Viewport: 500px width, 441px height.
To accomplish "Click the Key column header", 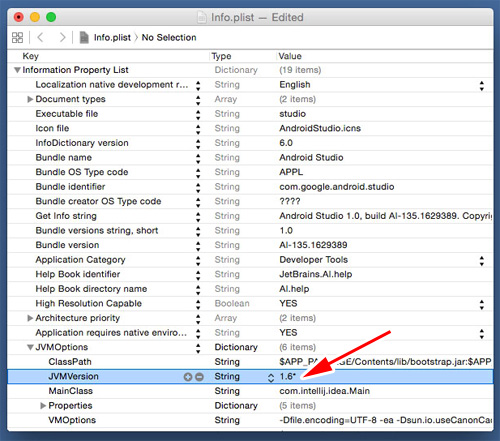I will 30,56.
